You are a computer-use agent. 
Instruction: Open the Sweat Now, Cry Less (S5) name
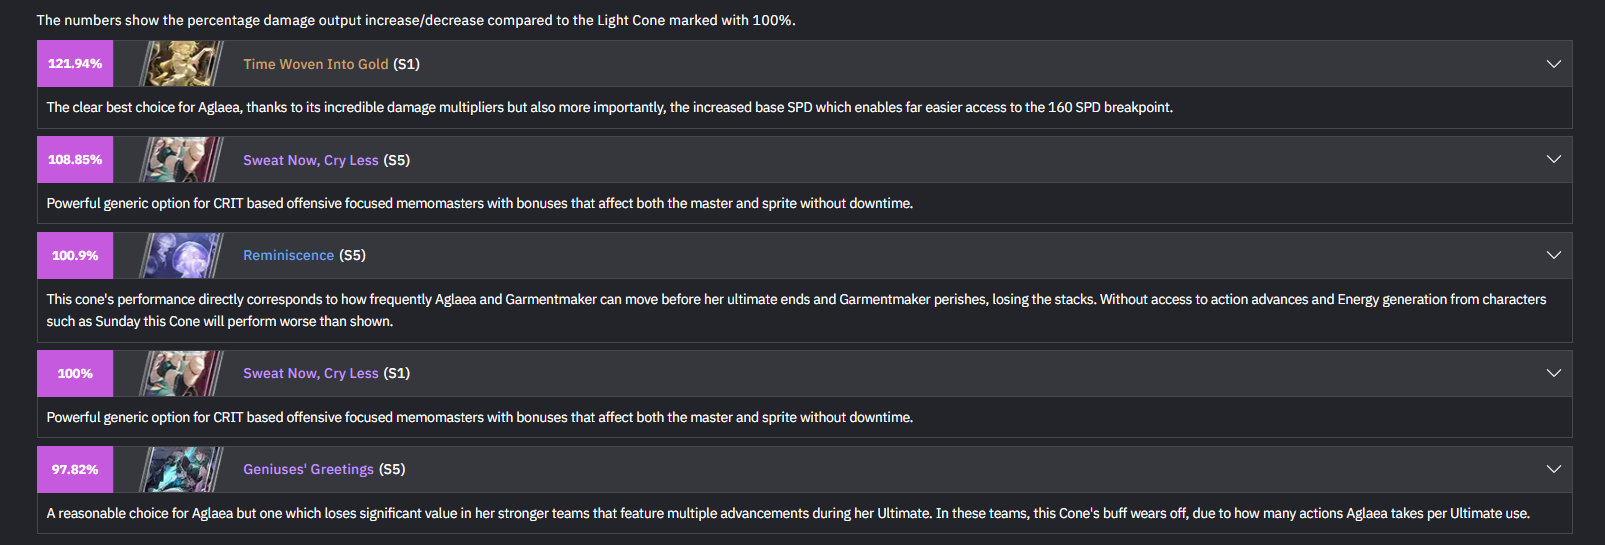[326, 160]
